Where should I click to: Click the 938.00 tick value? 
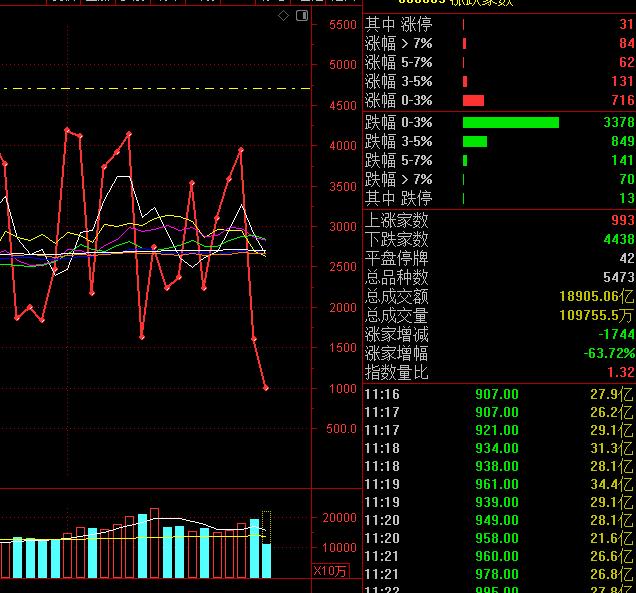[x=497, y=466]
